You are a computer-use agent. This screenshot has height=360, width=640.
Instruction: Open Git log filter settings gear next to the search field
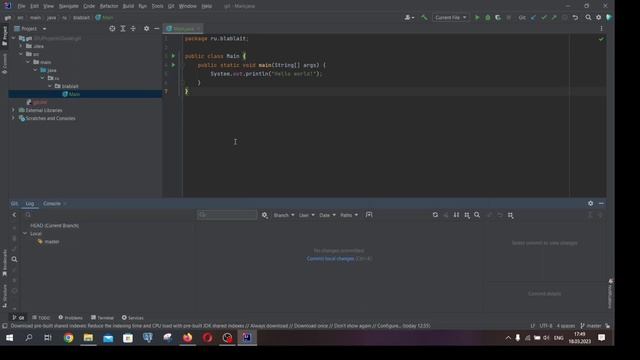[x=265, y=215]
